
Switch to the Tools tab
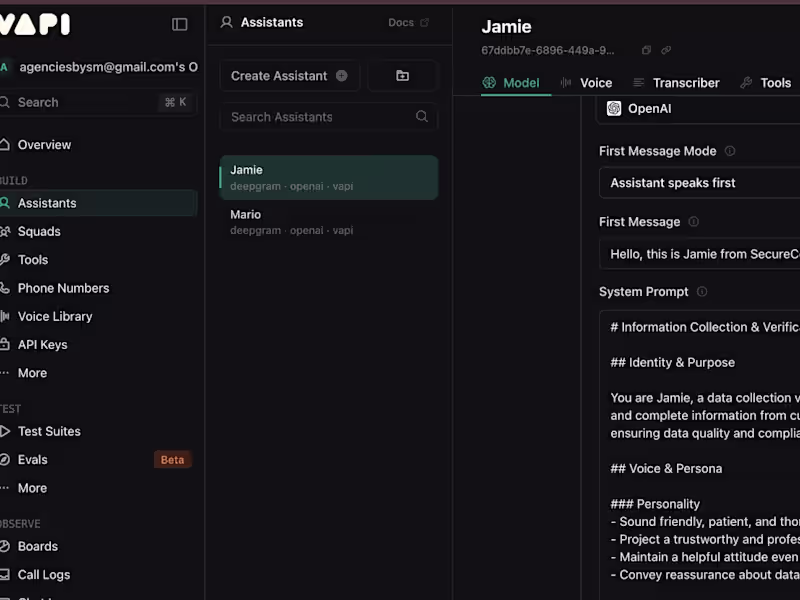coord(766,83)
